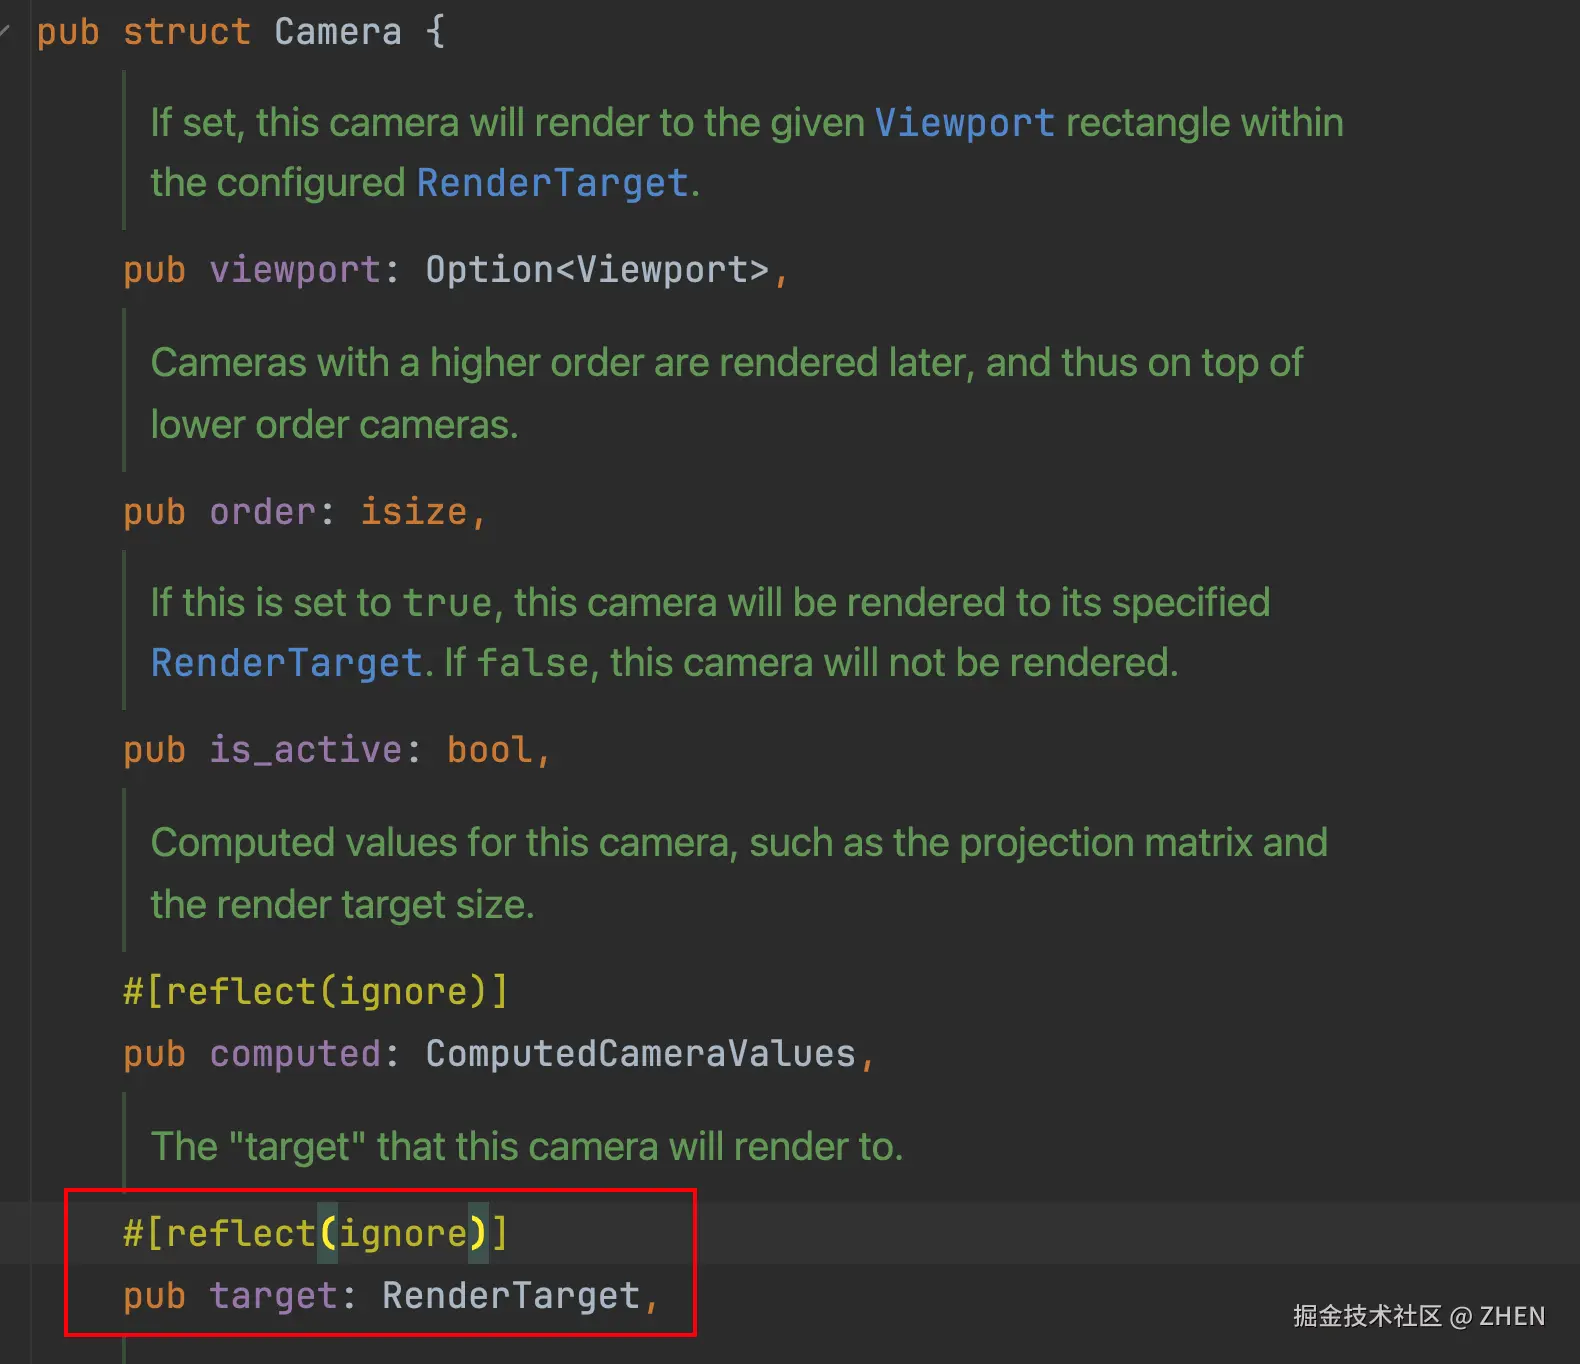Click RenderTarget link before 'If false'
Screen dimensions: 1580x1364
coord(286,663)
